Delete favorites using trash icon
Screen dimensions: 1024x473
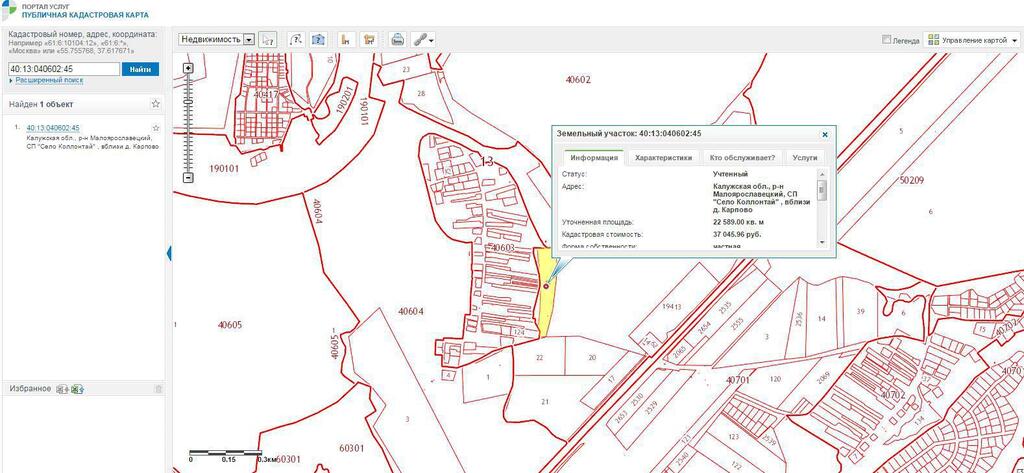tap(157, 389)
